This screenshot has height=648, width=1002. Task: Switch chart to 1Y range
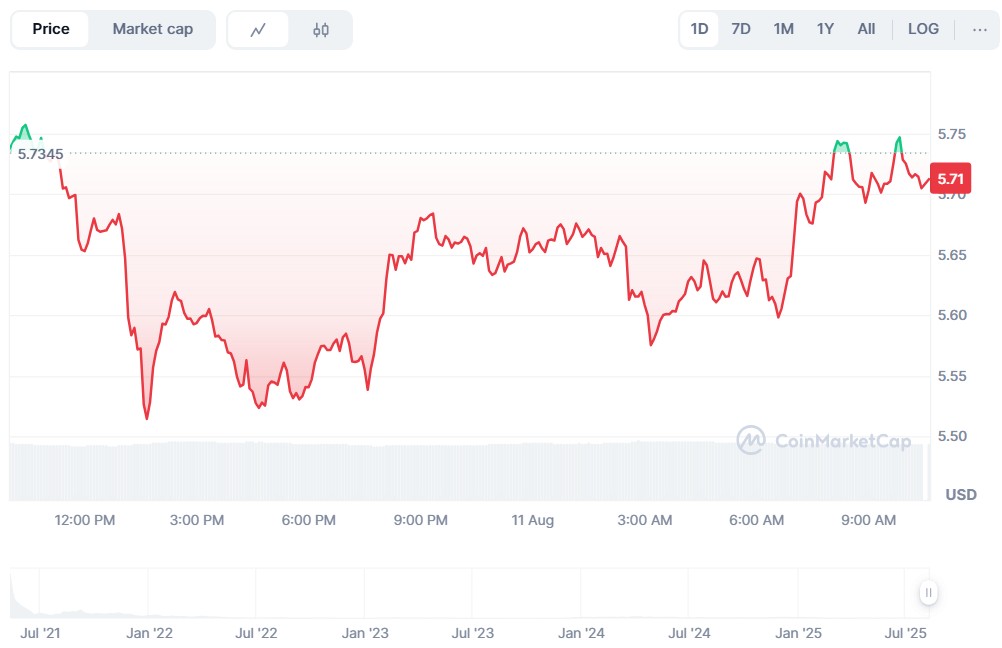coord(825,29)
